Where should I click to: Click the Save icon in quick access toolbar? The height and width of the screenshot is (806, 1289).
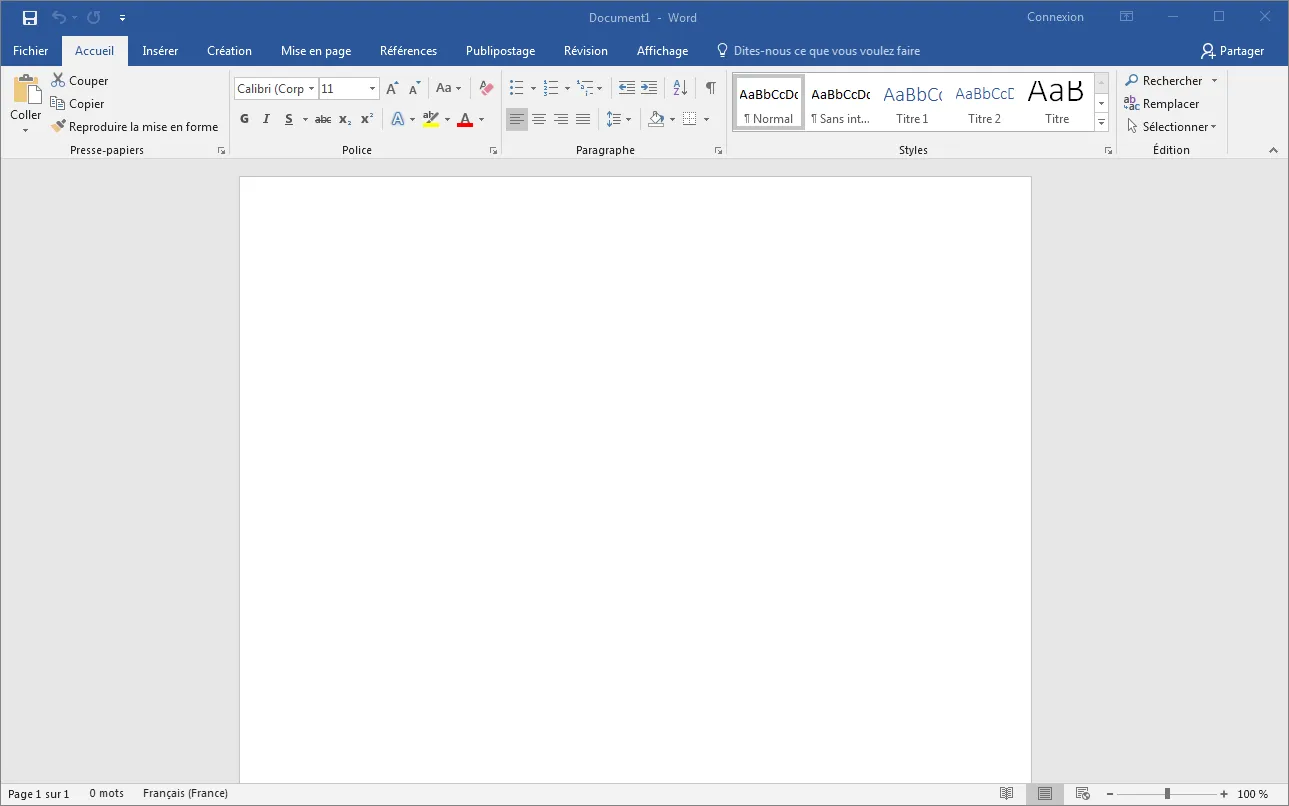coord(29,17)
